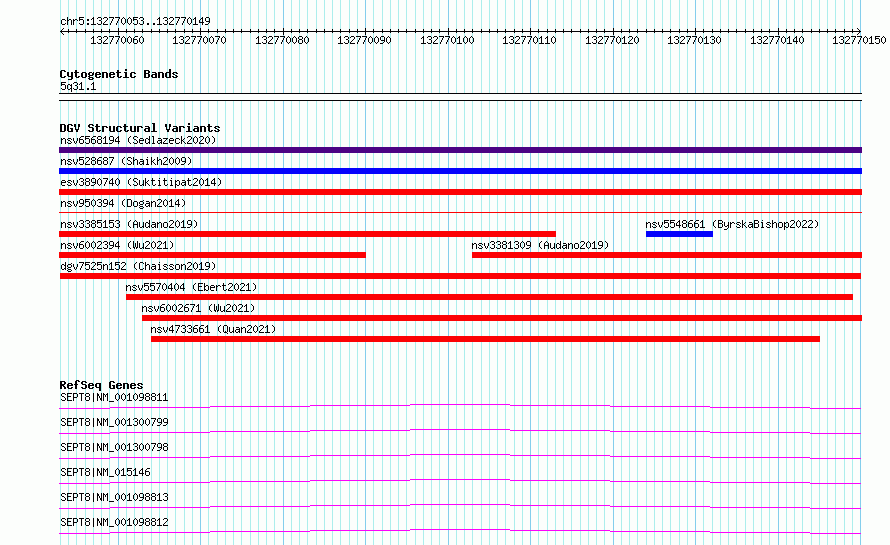Open dgv7525n152 (Chaisson2019) variant label
The width and height of the screenshot is (890, 545).
138,266
